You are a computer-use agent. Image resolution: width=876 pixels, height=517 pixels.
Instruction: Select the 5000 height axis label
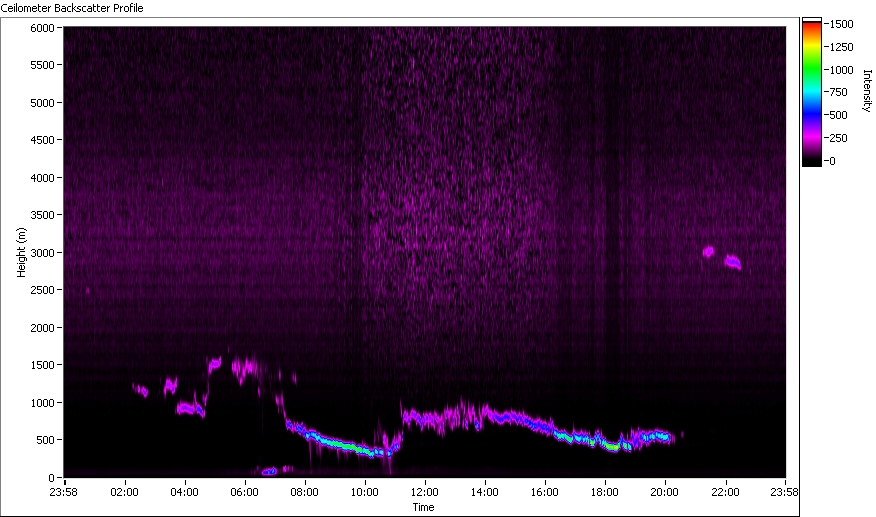[42, 103]
